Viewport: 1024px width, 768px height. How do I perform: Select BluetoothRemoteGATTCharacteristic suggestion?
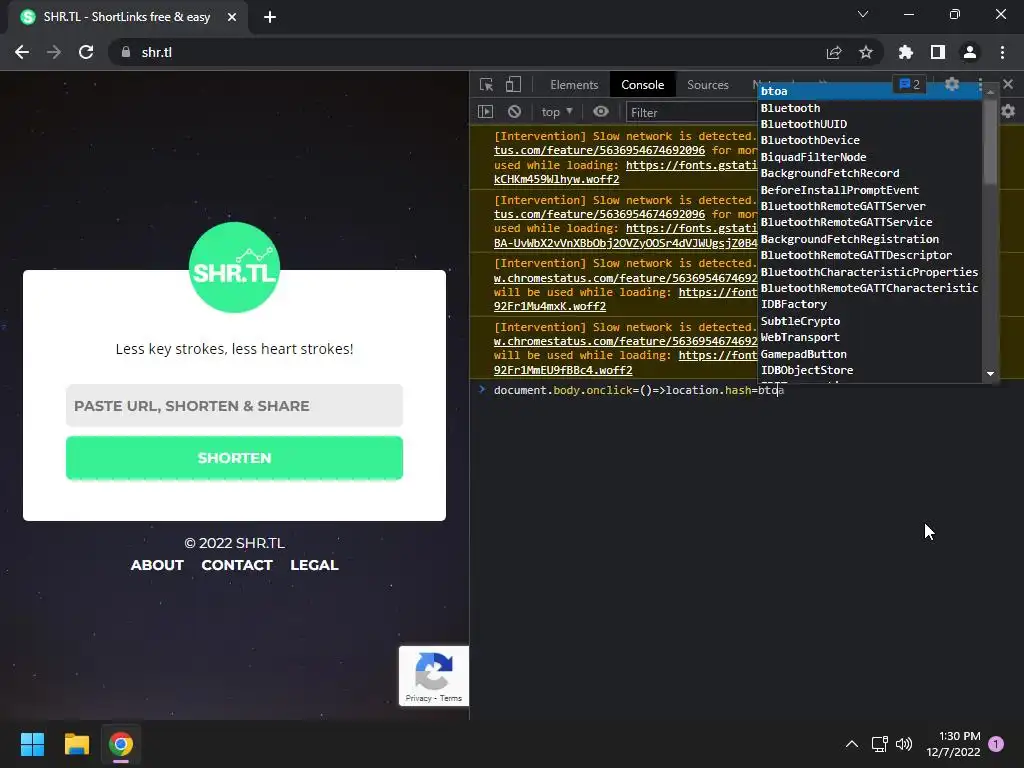pos(869,288)
